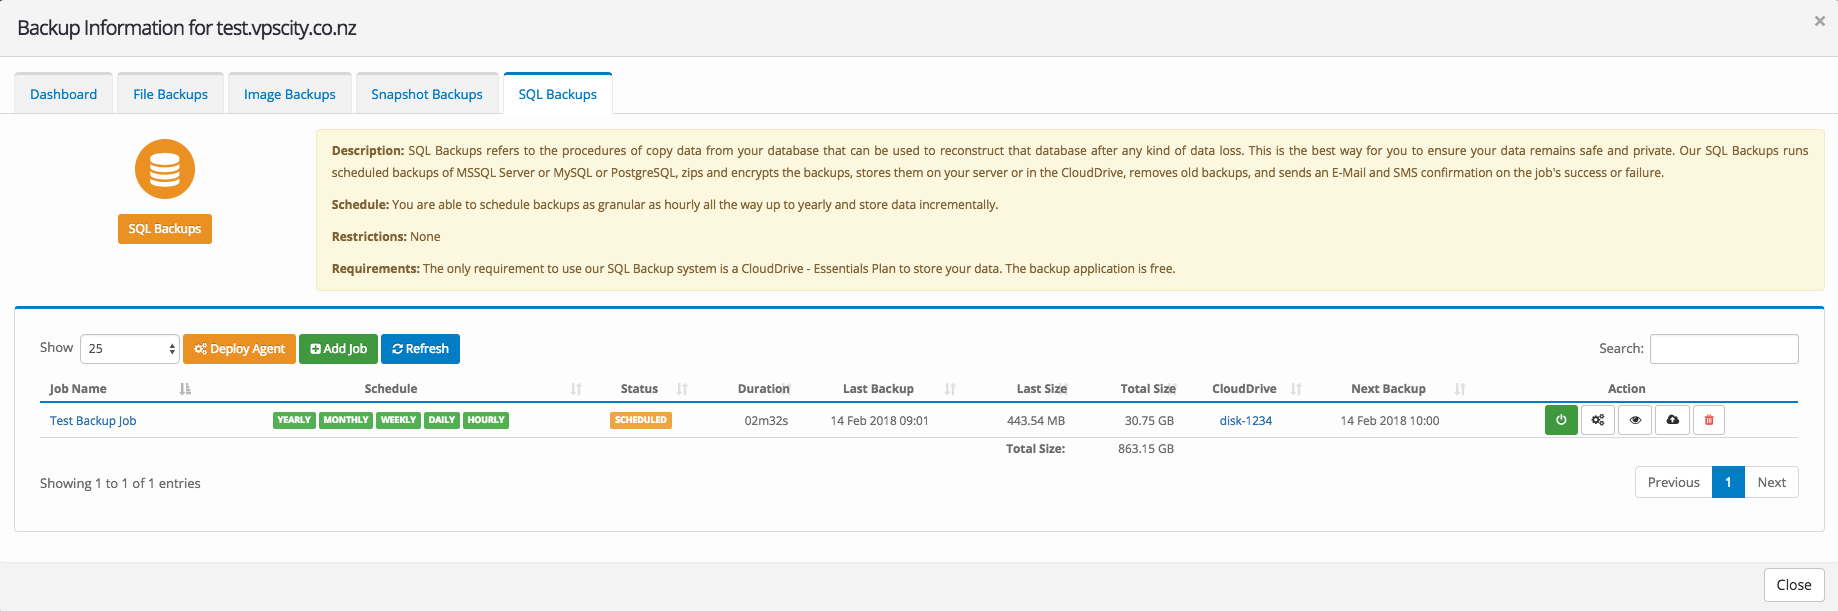Sort table by Job Name column icon
The height and width of the screenshot is (611, 1838).
coord(185,389)
